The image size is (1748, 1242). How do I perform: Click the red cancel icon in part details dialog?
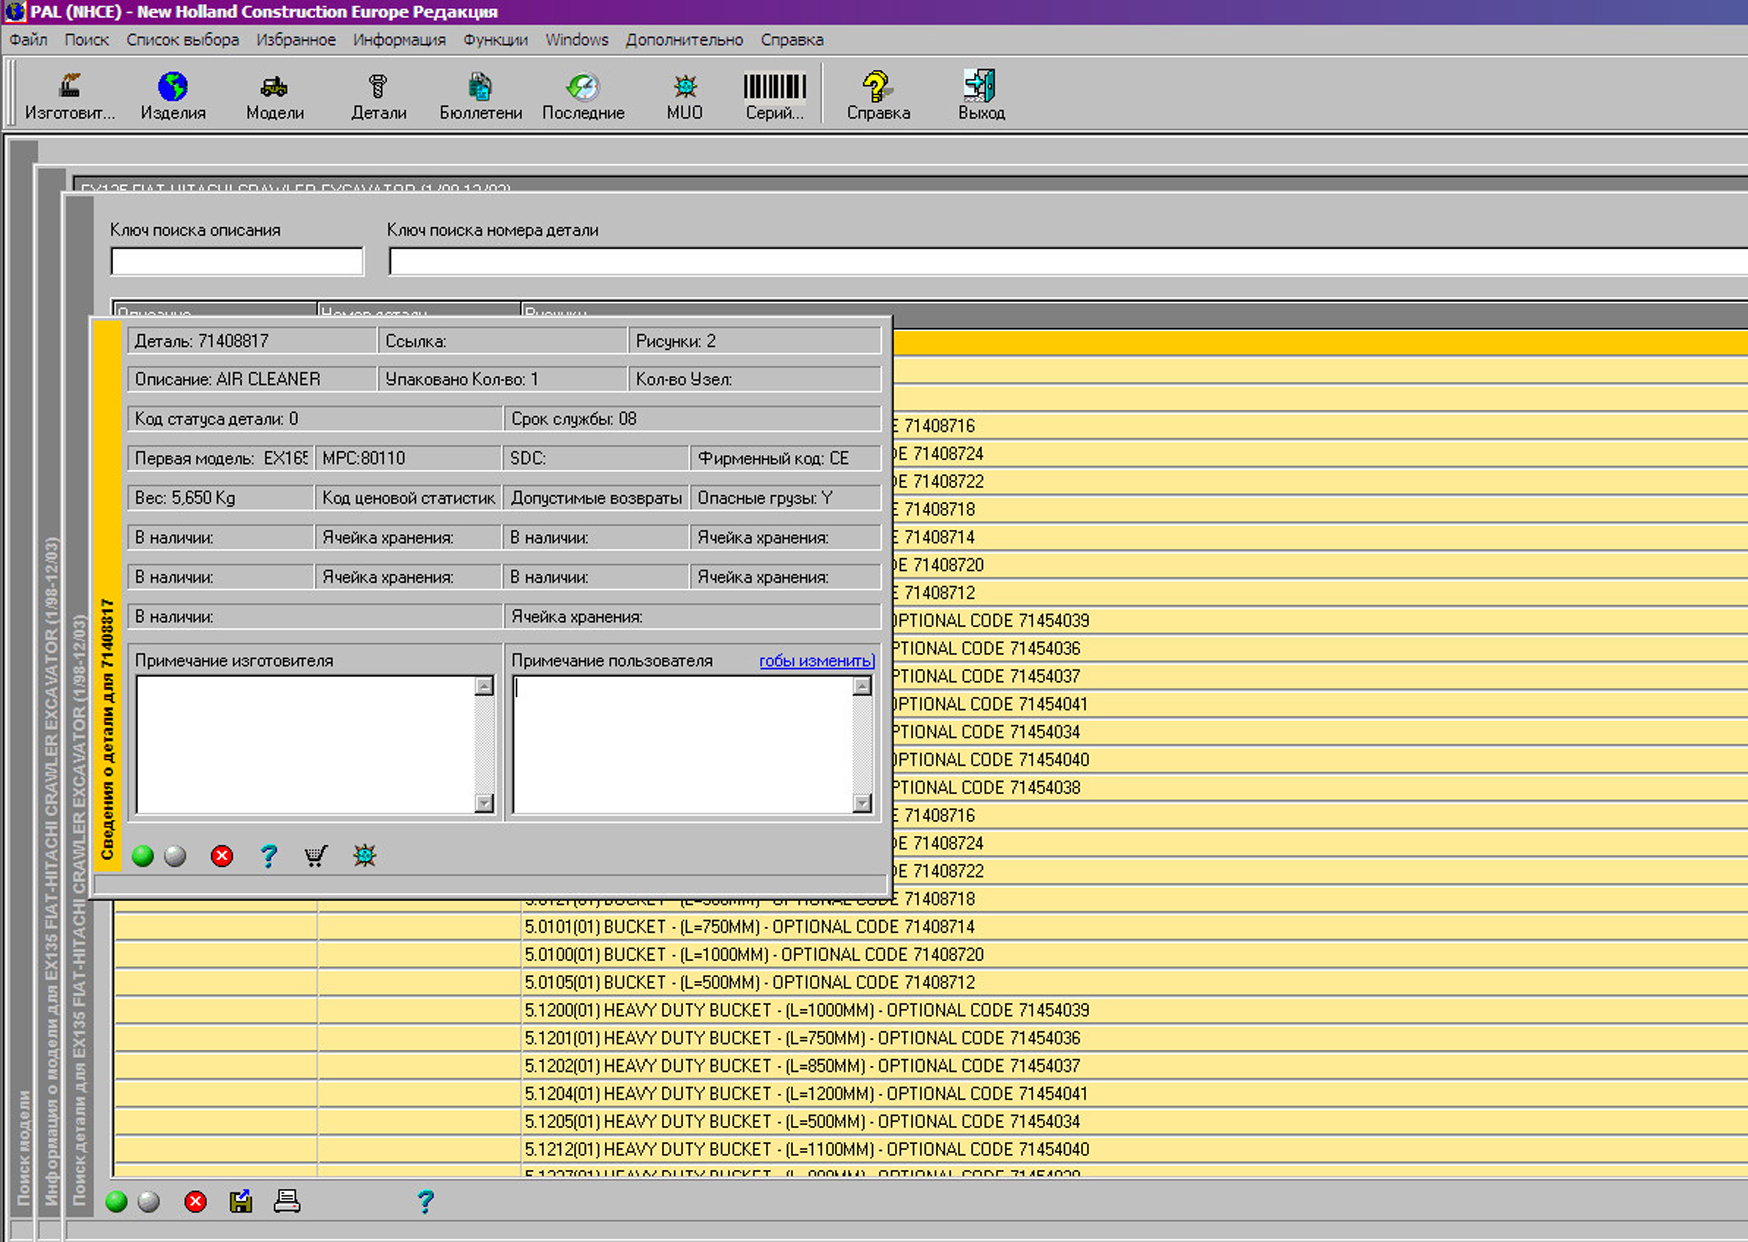pyautogui.click(x=222, y=856)
